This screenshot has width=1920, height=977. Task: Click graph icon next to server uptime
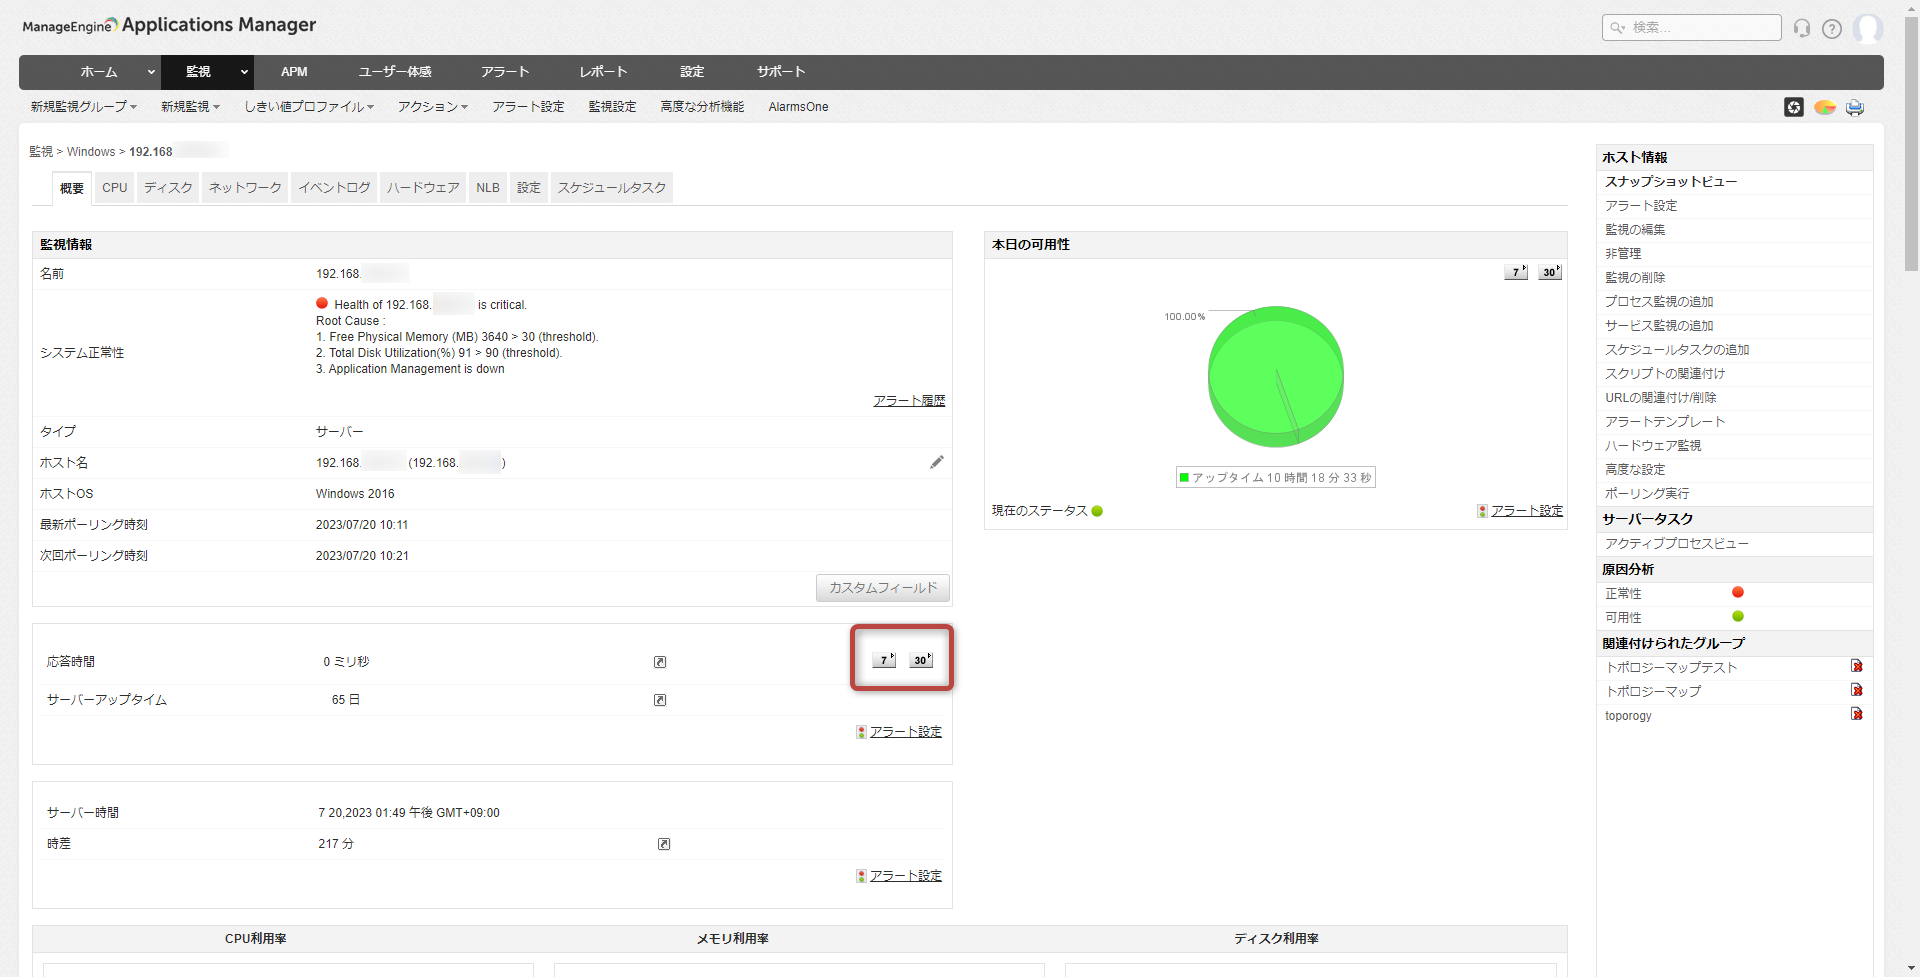[x=660, y=700]
